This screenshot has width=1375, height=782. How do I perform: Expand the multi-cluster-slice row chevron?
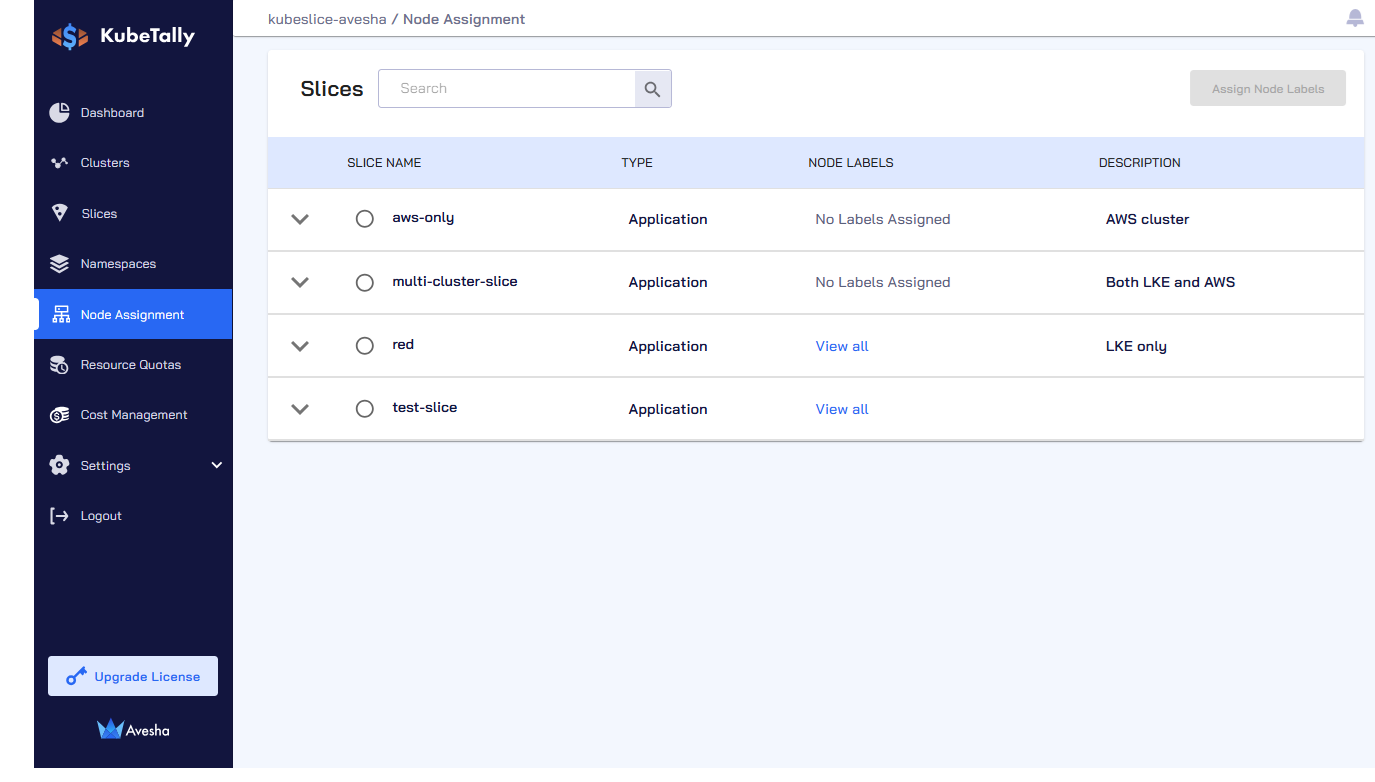pos(300,282)
